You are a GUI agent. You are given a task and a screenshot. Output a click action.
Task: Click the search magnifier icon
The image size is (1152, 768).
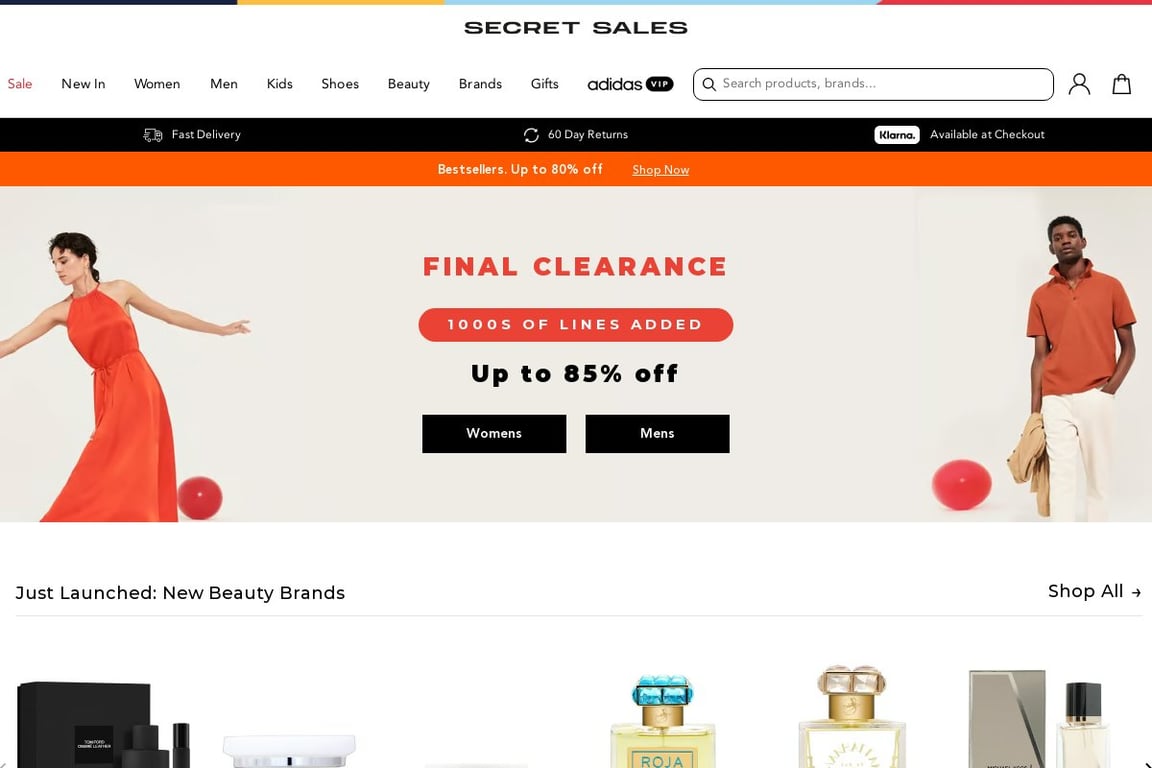click(709, 85)
